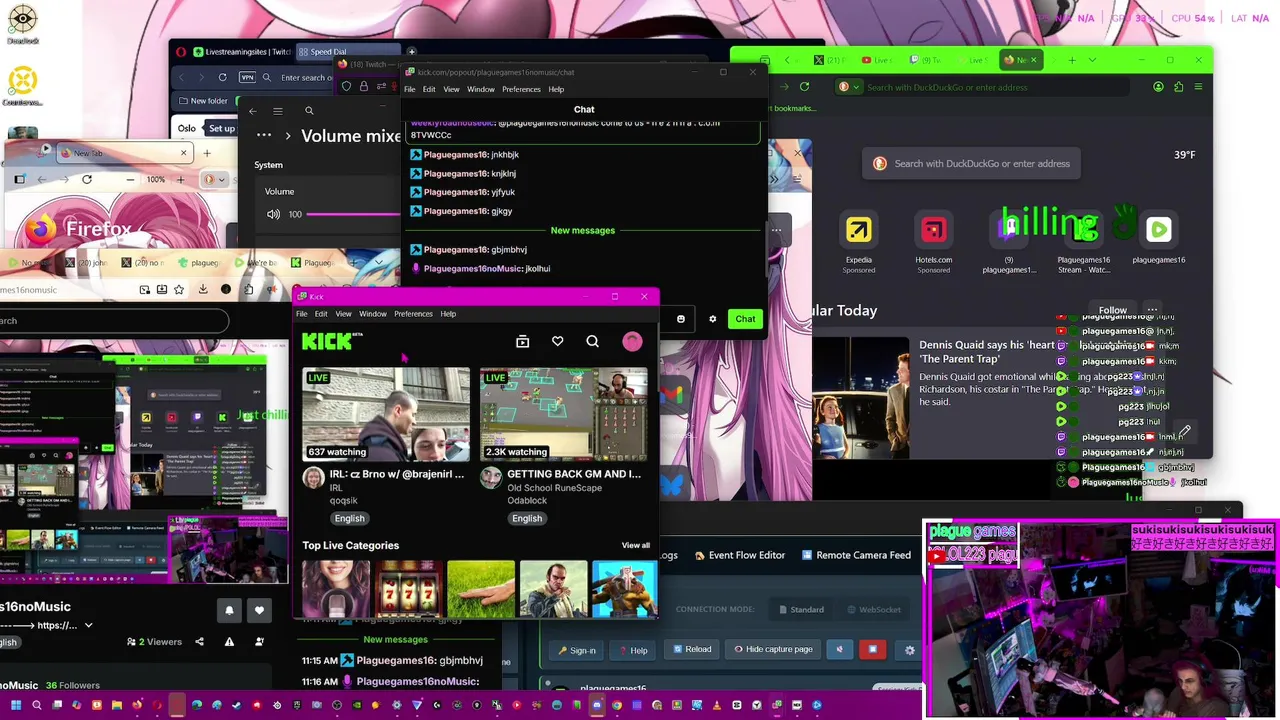Open the gear icon beside Hide capture page
Viewport: 1280px width, 720px height.
click(909, 650)
